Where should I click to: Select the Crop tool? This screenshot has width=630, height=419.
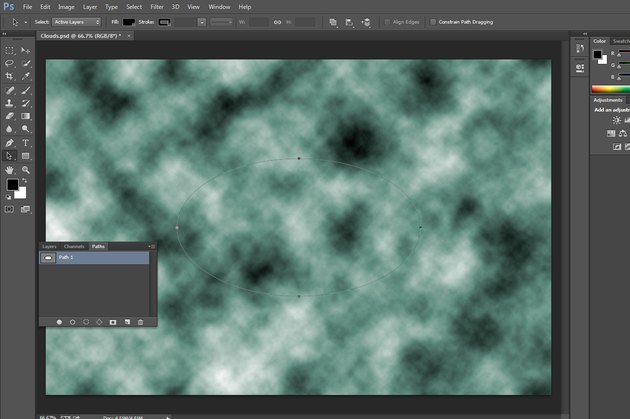click(9, 76)
